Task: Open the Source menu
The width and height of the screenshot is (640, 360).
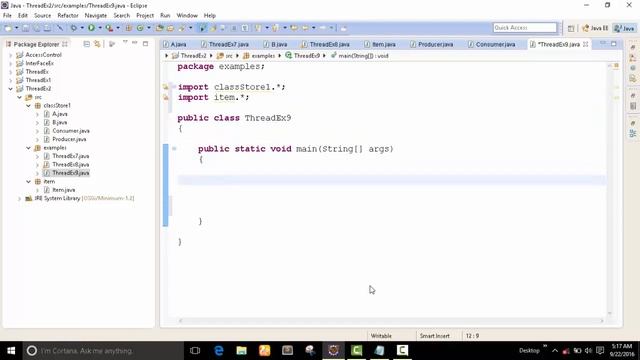Action: (x=42, y=16)
